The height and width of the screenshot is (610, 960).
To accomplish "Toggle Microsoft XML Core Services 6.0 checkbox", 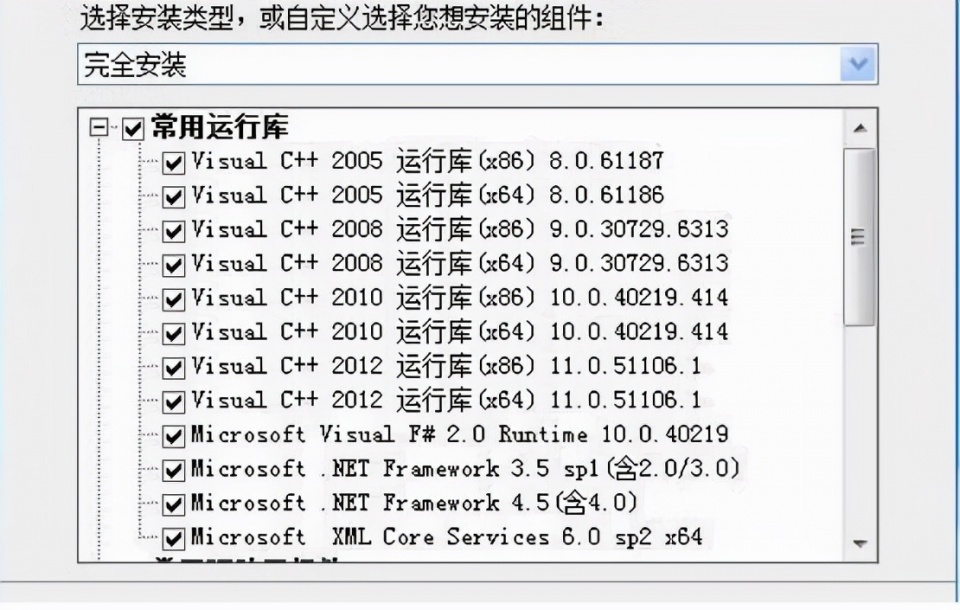I will (x=173, y=540).
